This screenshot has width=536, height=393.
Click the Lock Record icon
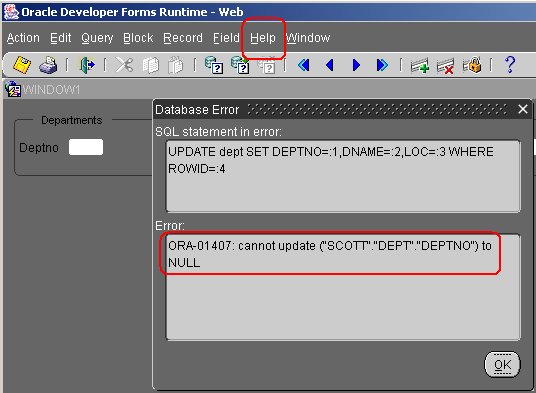click(x=472, y=65)
